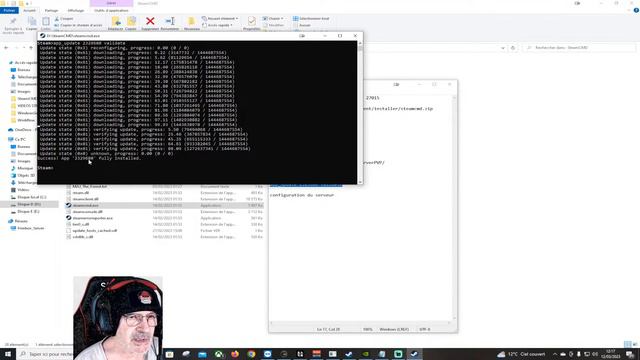Open the Fichier ribbon tab
The width and height of the screenshot is (640, 360).
pyautogui.click(x=9, y=10)
